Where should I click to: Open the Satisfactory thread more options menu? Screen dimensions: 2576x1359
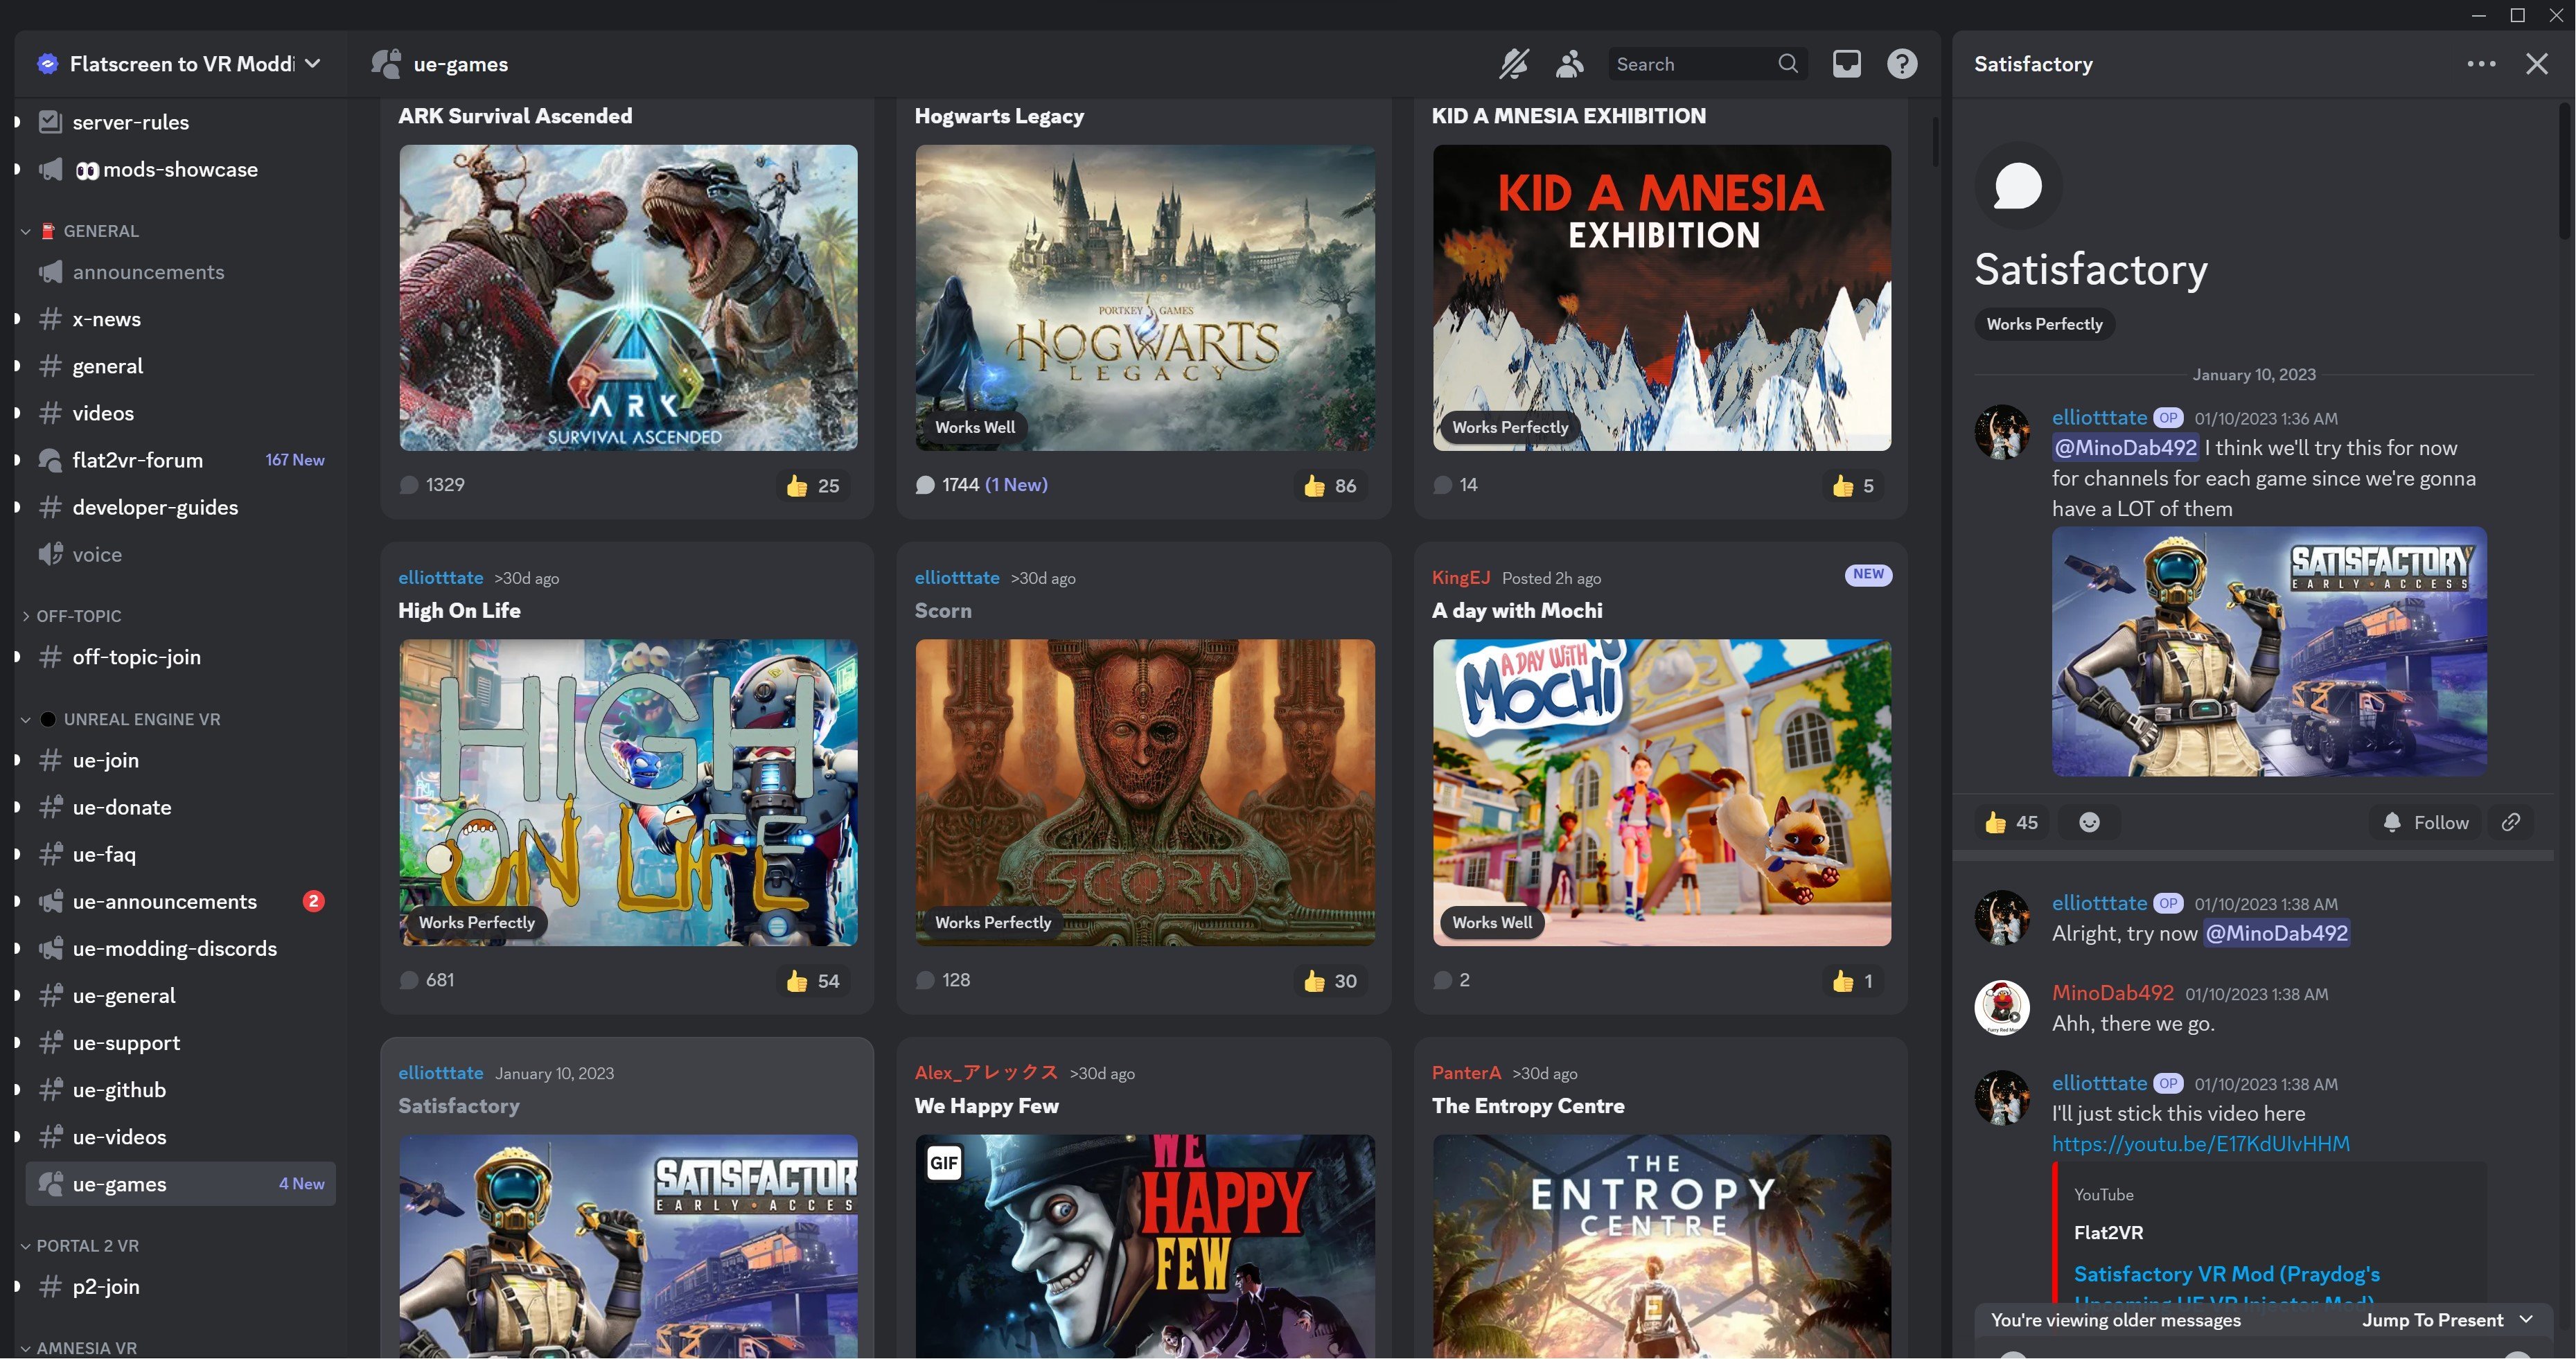tap(2481, 64)
